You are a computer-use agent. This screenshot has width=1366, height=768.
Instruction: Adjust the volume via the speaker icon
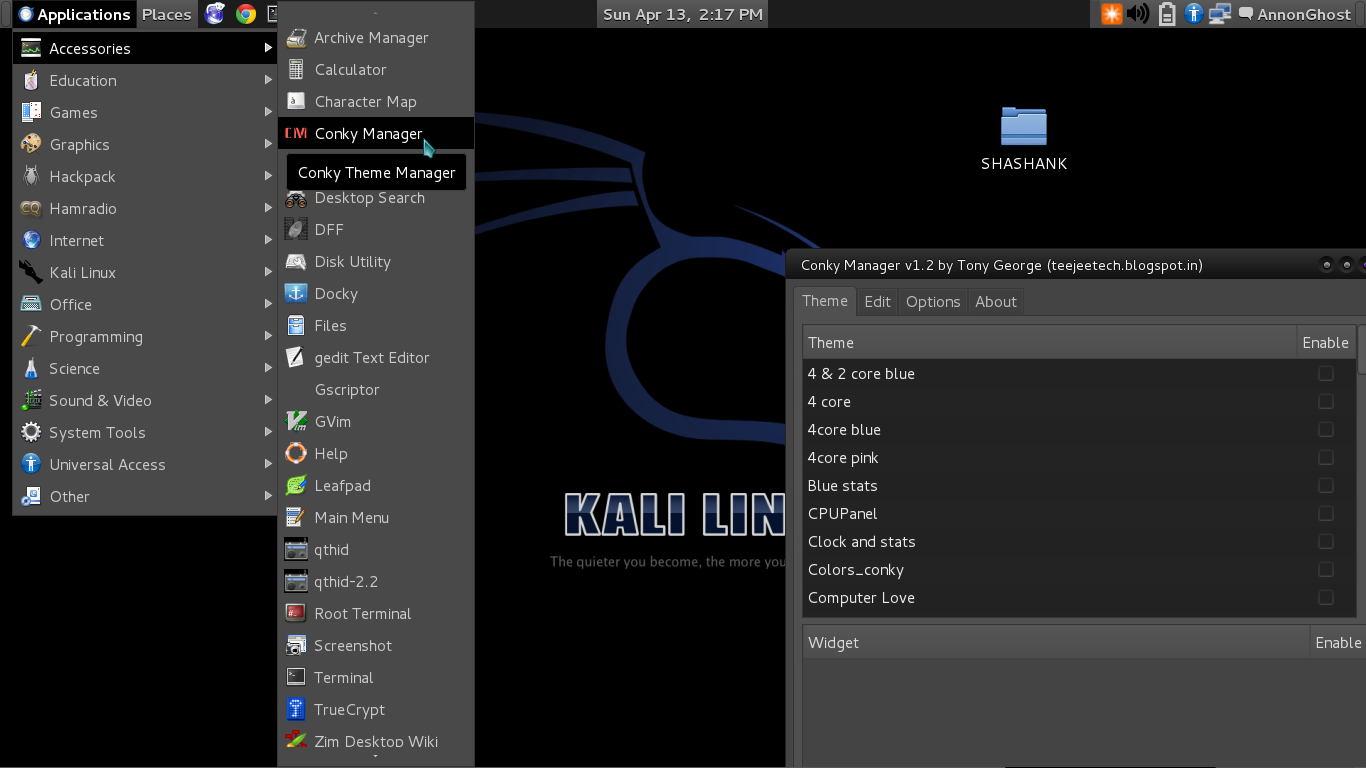(x=1139, y=14)
